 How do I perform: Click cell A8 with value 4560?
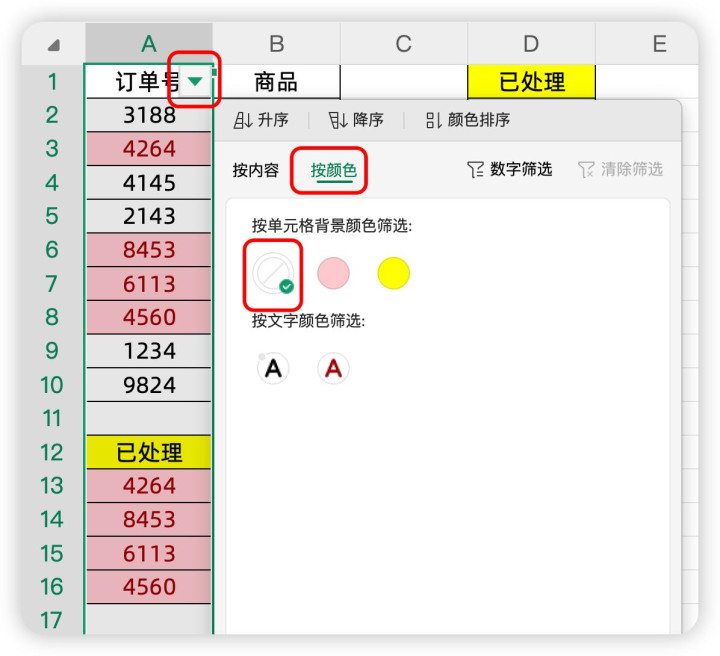[149, 317]
